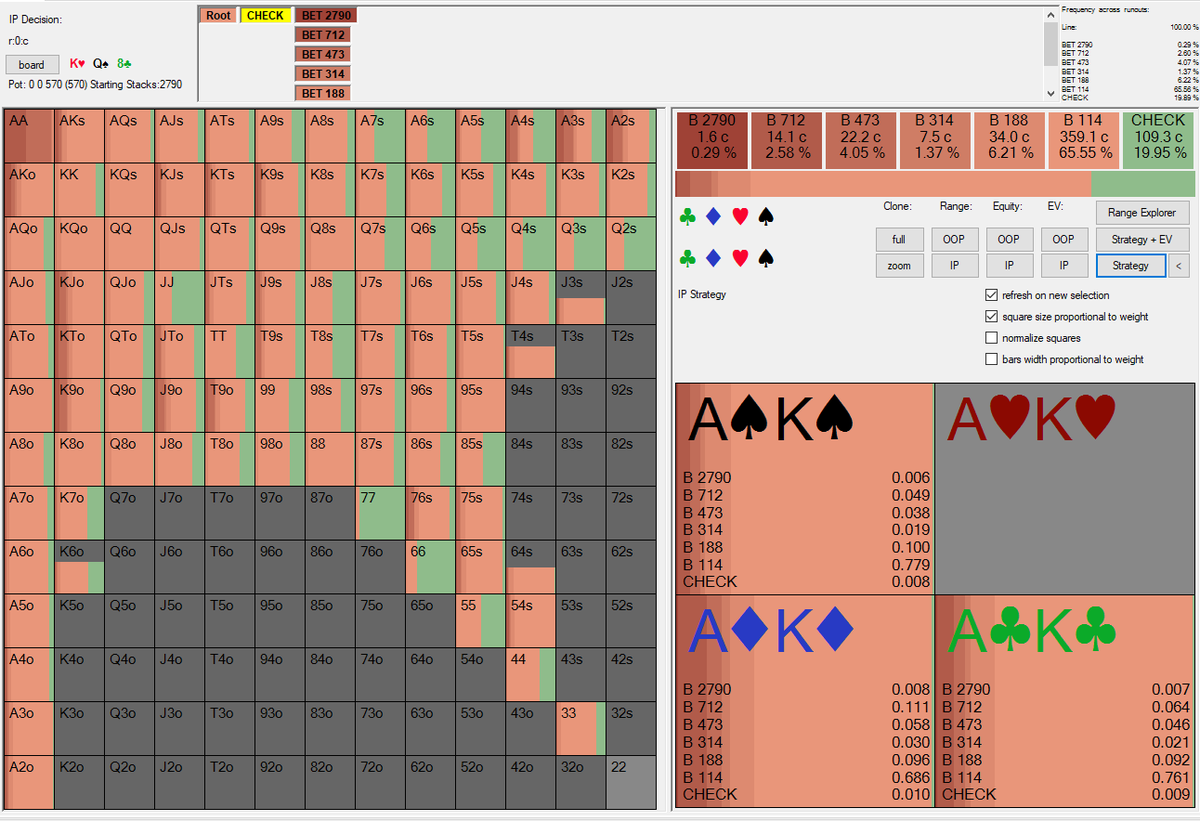Click the King of hearts board card
Image resolution: width=1200 pixels, height=821 pixels.
(76, 64)
